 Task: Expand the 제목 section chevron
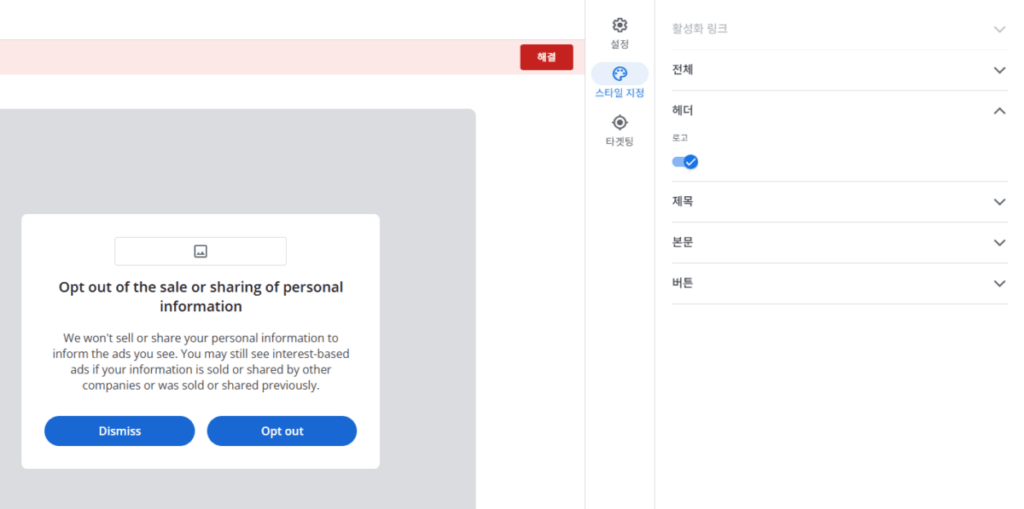[999, 202]
